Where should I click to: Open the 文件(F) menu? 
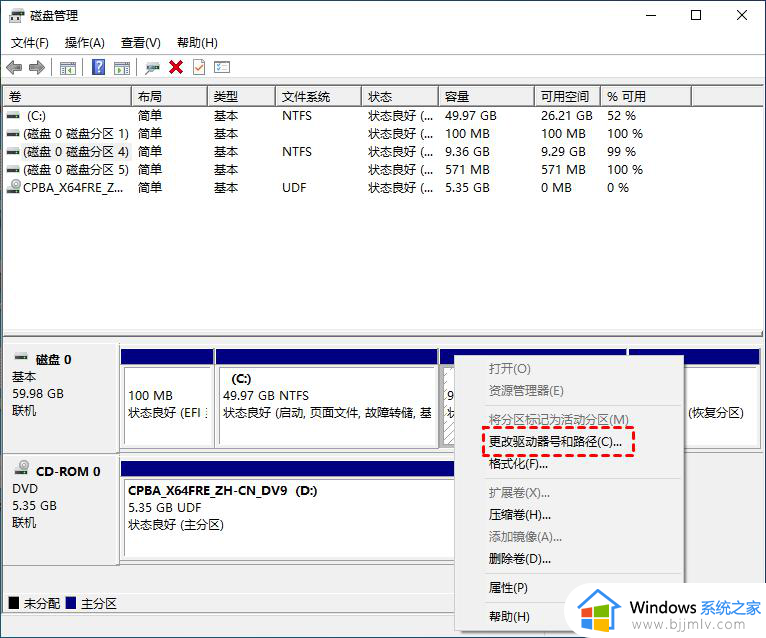tap(30, 43)
